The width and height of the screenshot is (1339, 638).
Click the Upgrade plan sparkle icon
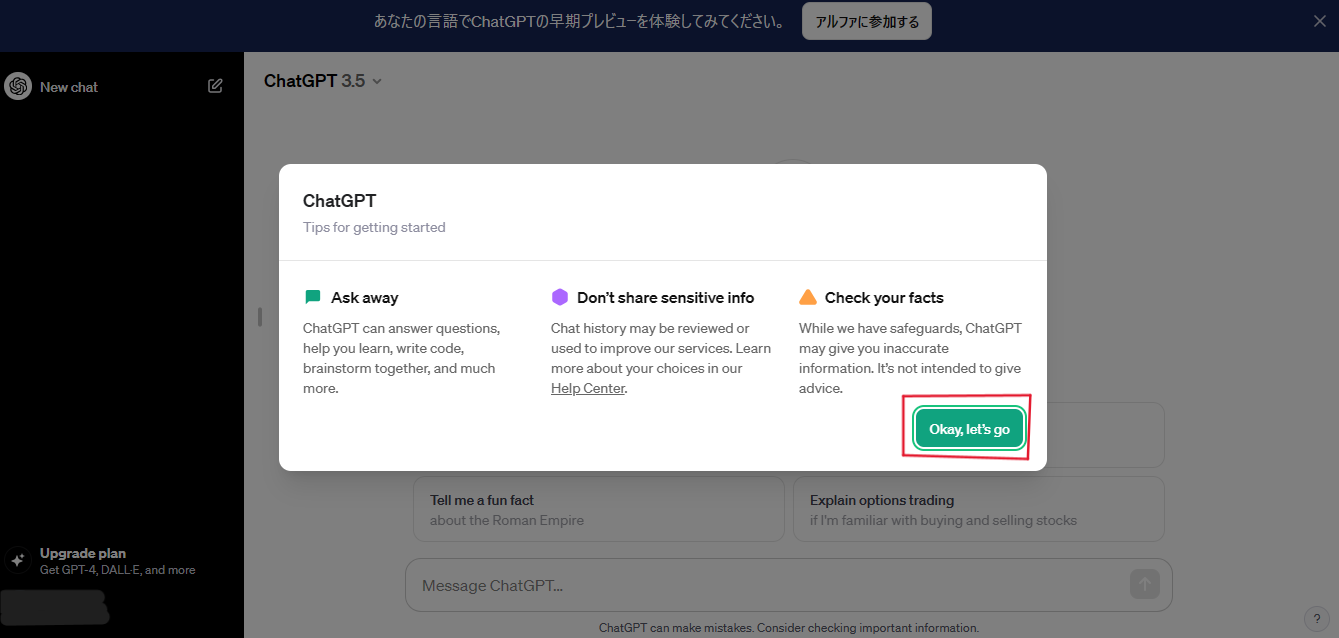coord(17,560)
